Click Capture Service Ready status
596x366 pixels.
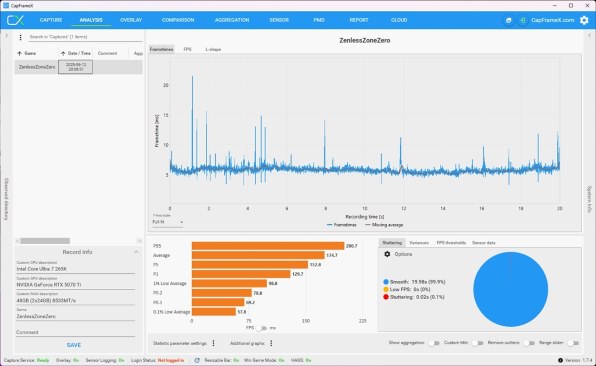click(x=27, y=360)
